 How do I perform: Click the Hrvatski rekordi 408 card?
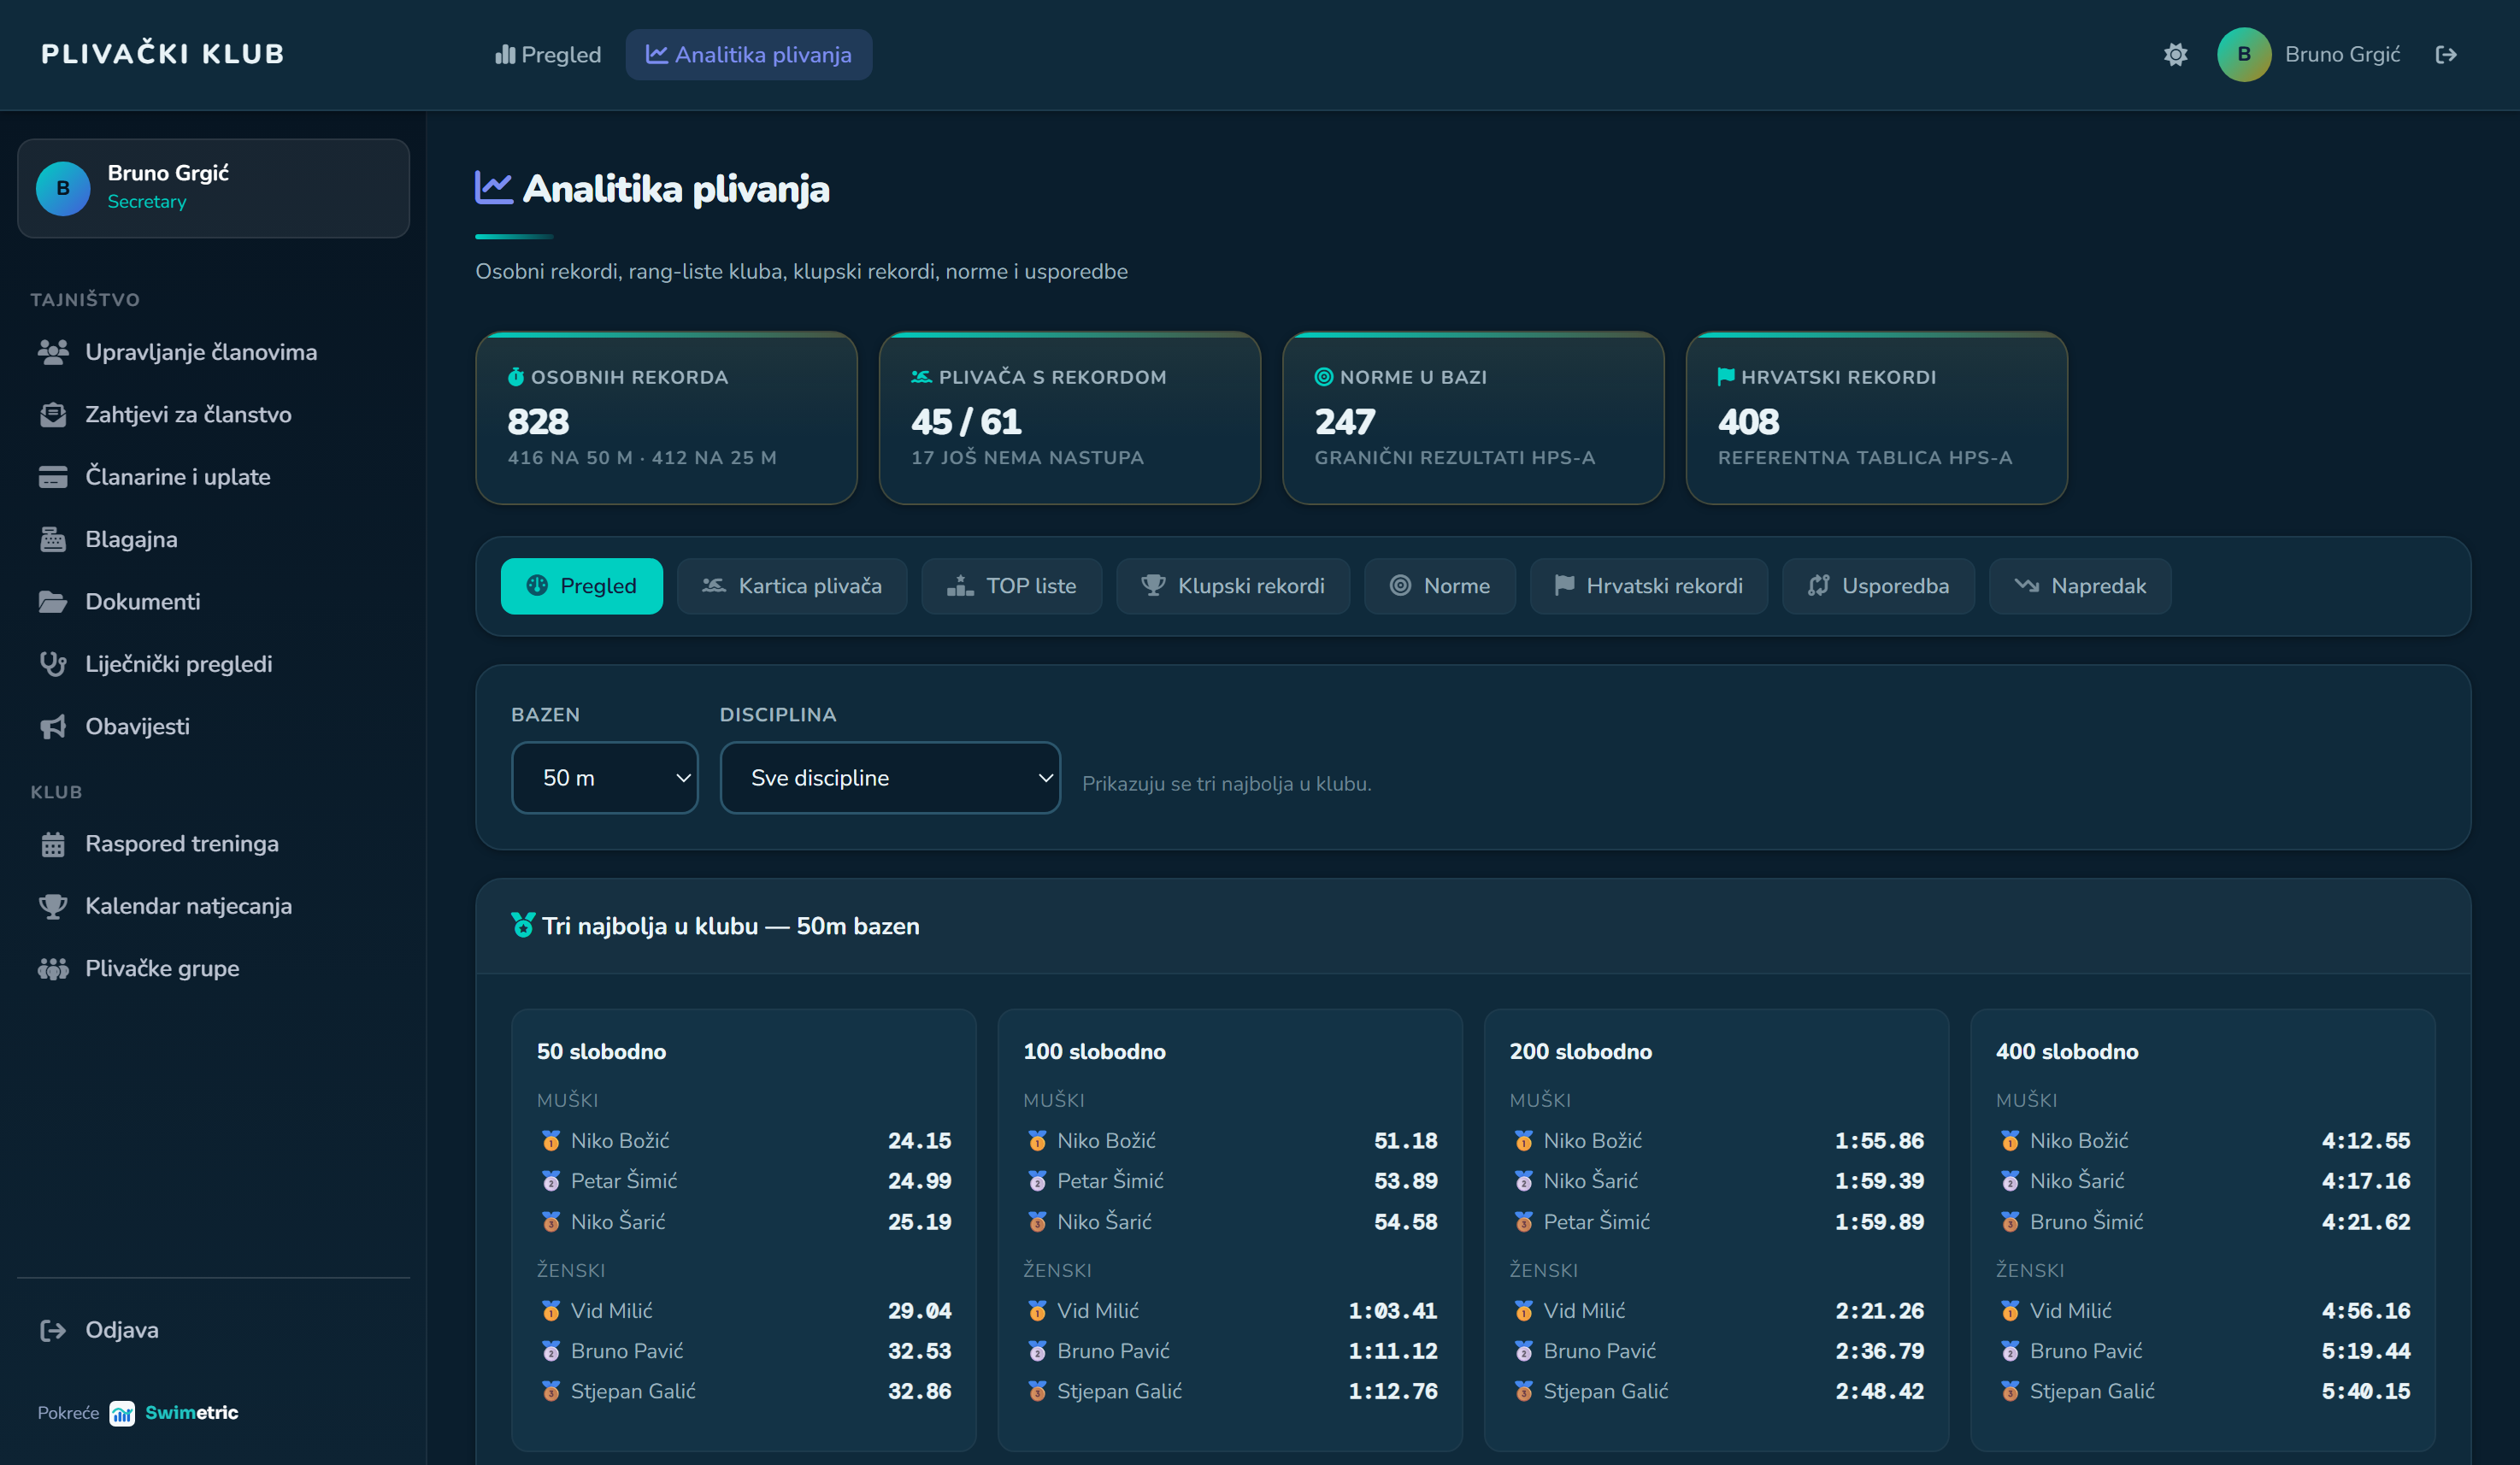[x=1877, y=418]
